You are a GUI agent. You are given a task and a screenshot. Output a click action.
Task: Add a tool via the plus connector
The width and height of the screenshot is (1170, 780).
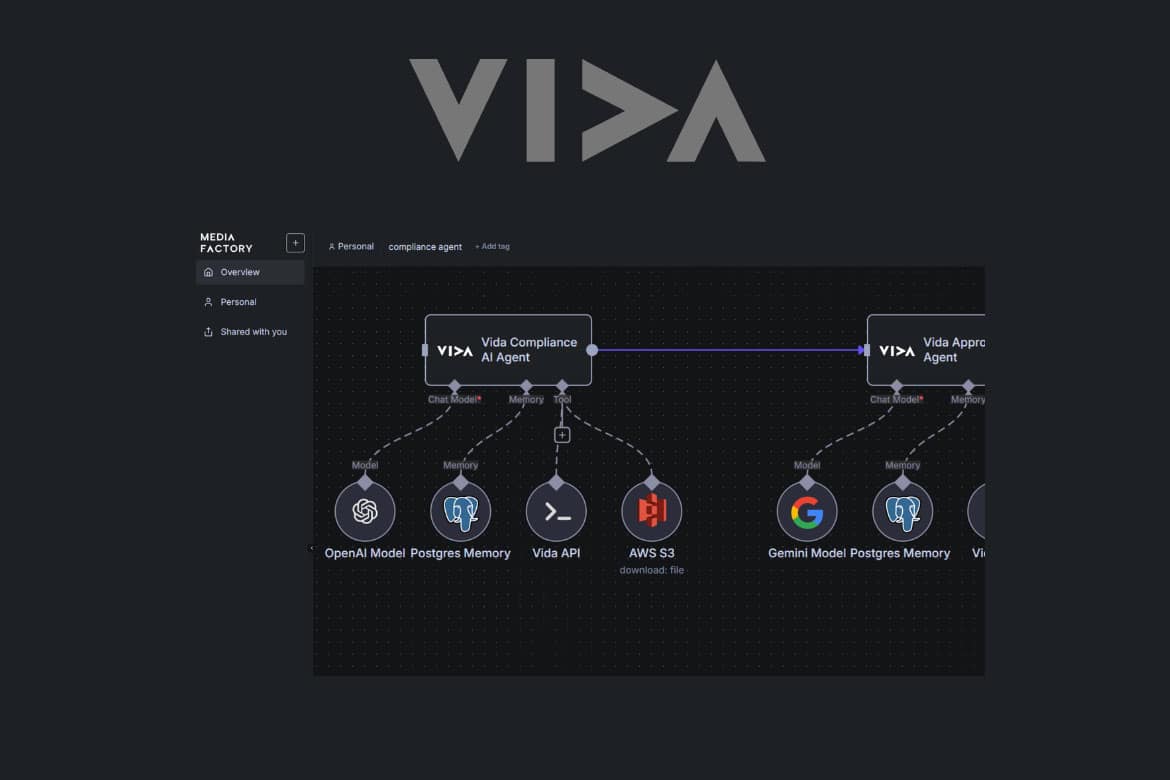click(562, 435)
